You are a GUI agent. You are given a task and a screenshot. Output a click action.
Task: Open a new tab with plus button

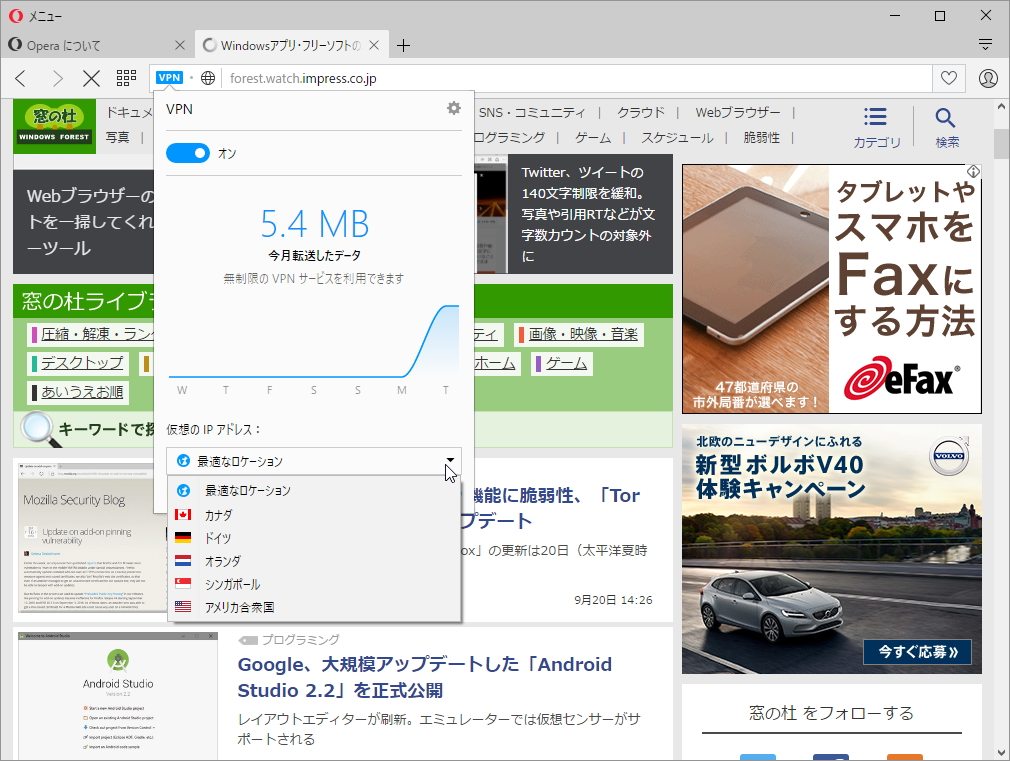coord(403,45)
